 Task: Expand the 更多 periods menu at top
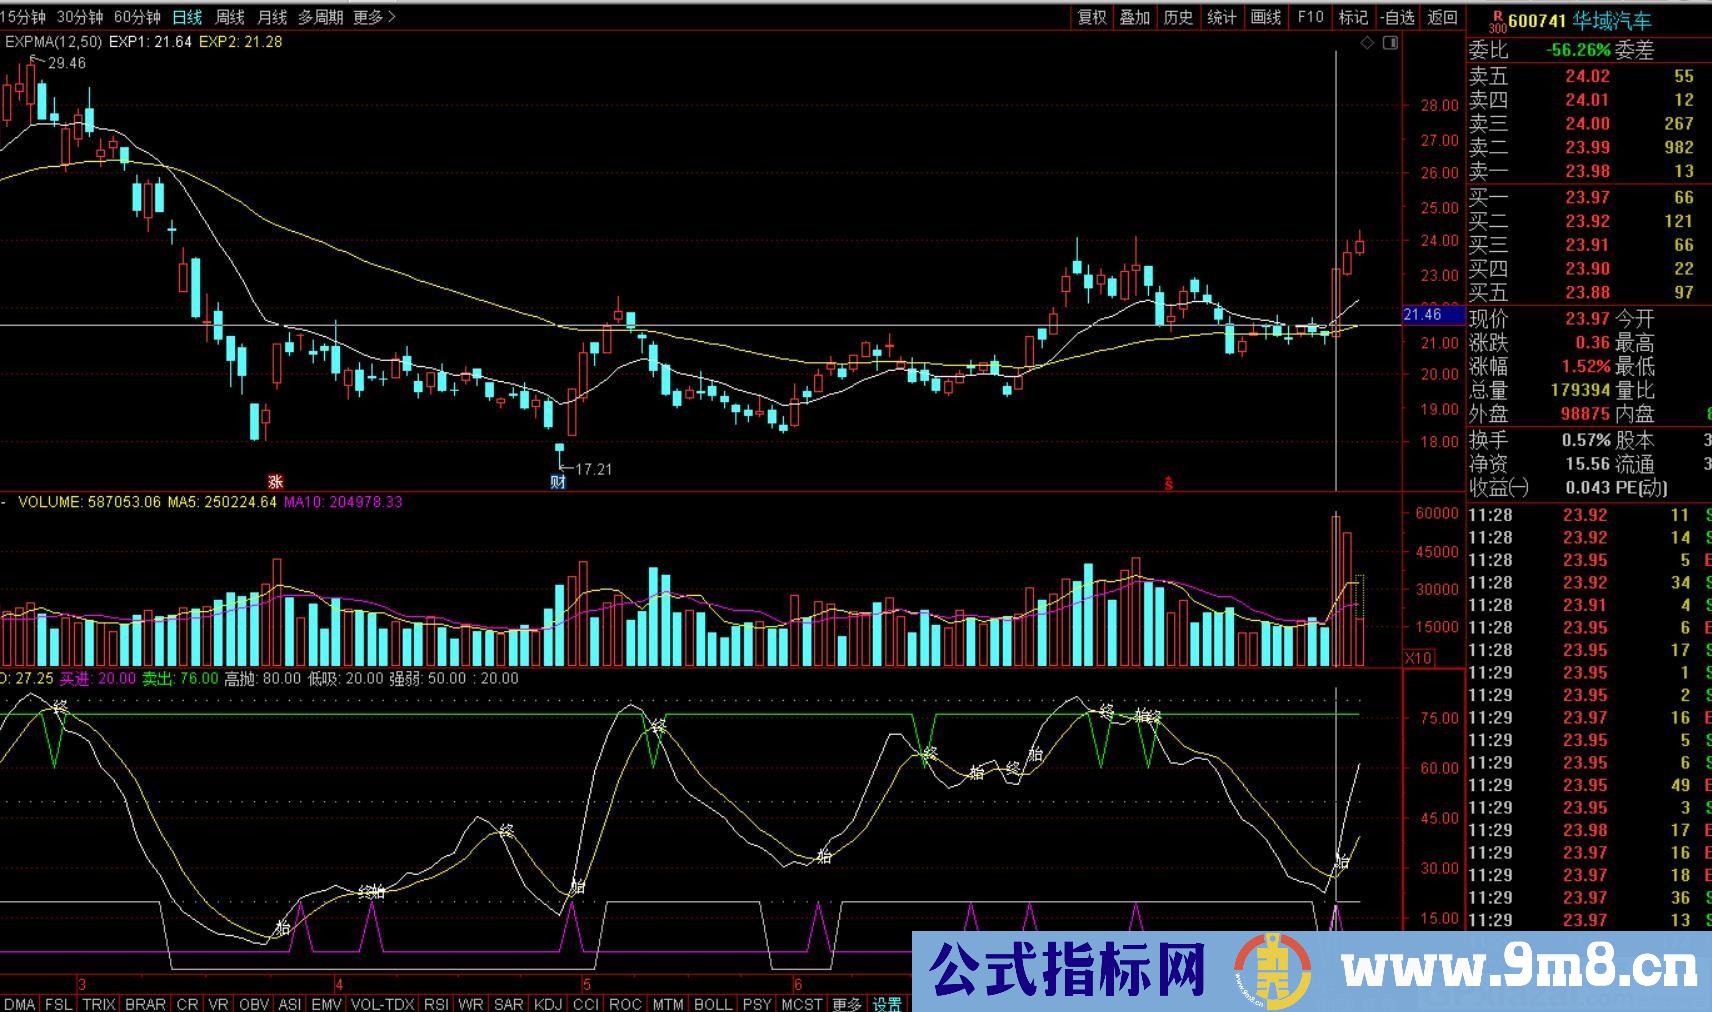374,17
